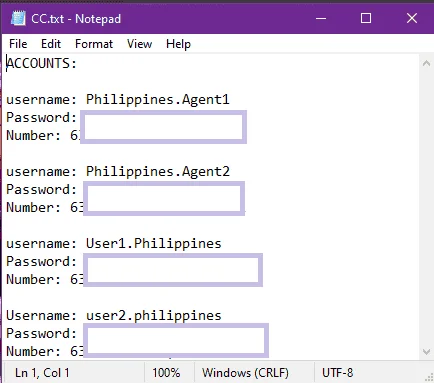The height and width of the screenshot is (383, 434).
Task: Click Number: label under Philippines.Agent1
Action: click(x=34, y=135)
